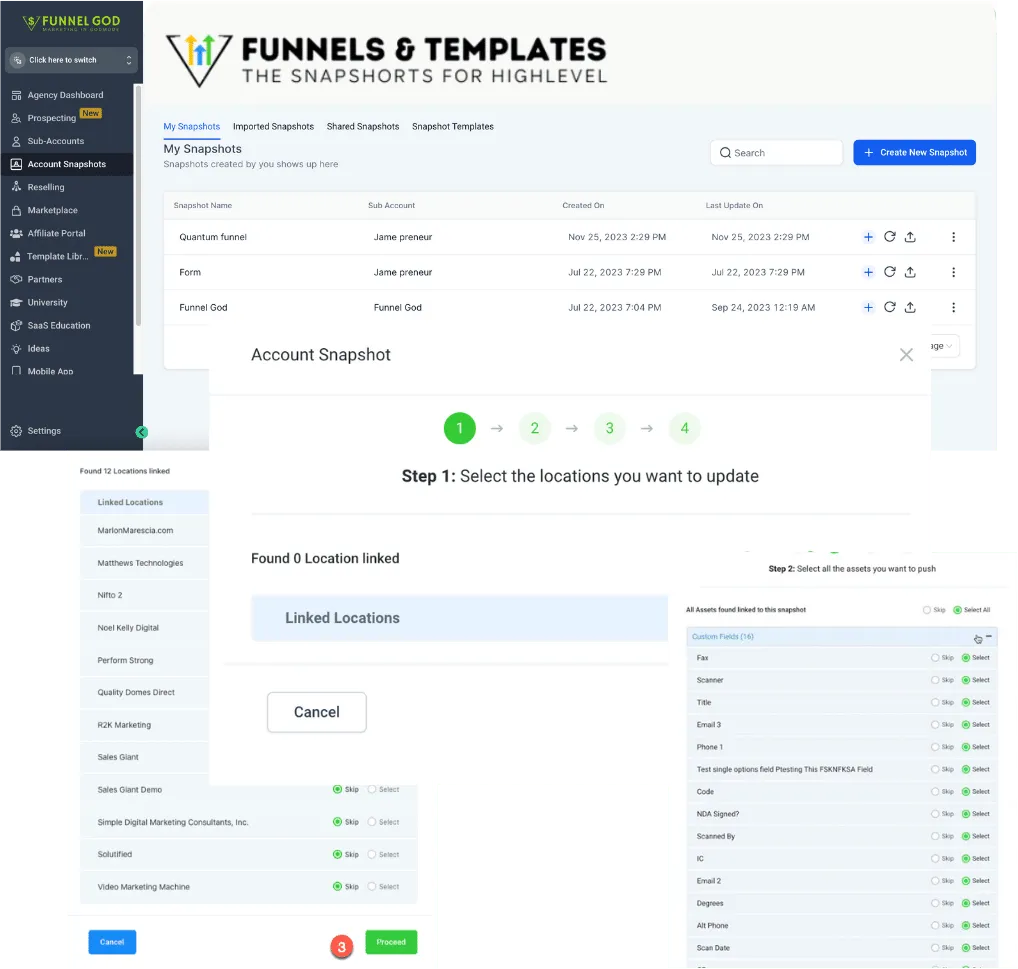The image size is (1018, 969).
Task: Go to wizard step 2
Action: [534, 428]
